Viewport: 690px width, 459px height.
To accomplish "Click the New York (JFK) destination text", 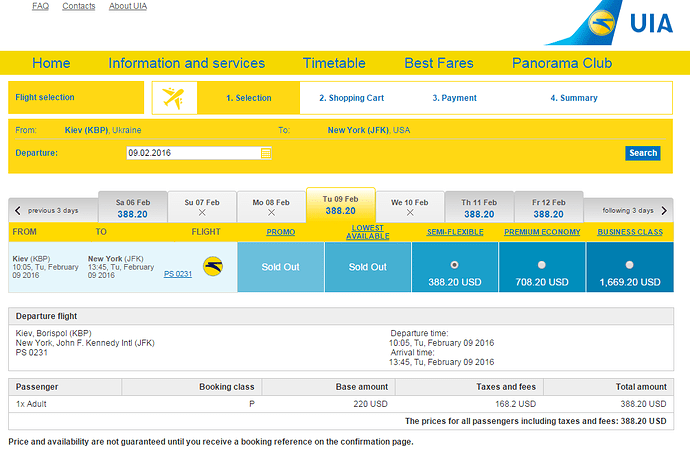I will click(358, 130).
